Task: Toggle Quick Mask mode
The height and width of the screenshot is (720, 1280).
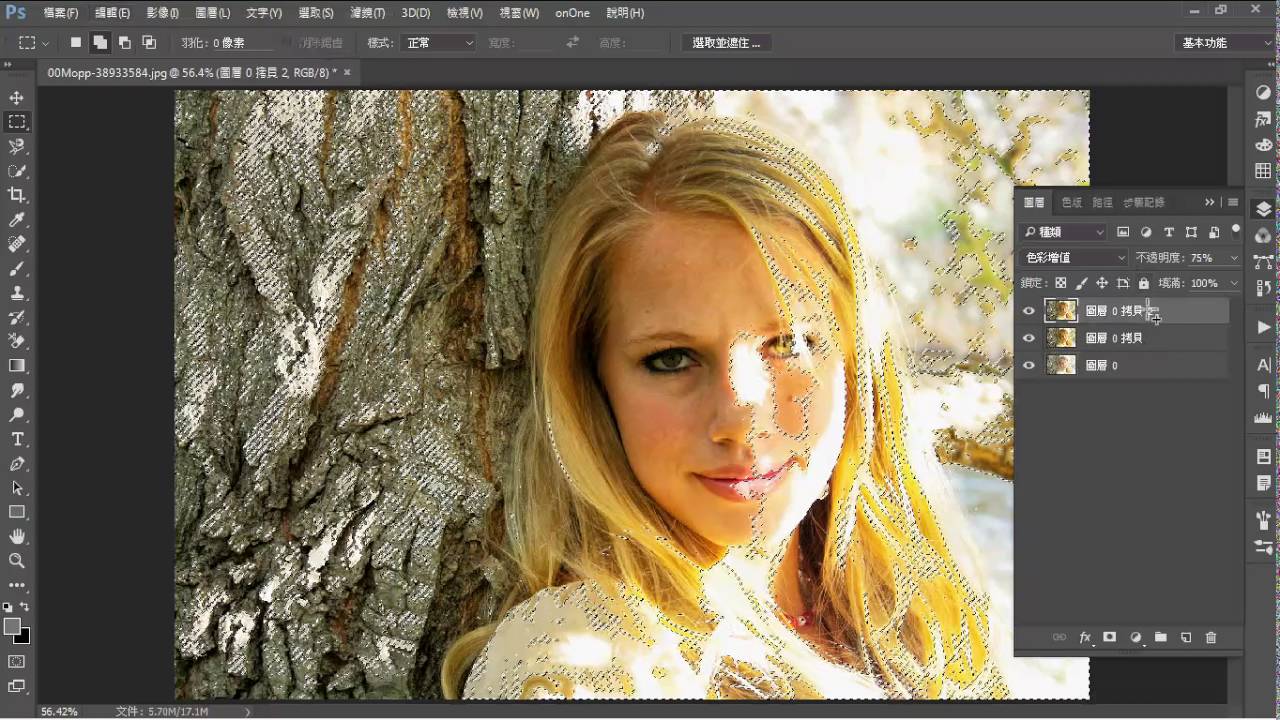Action: 17,661
